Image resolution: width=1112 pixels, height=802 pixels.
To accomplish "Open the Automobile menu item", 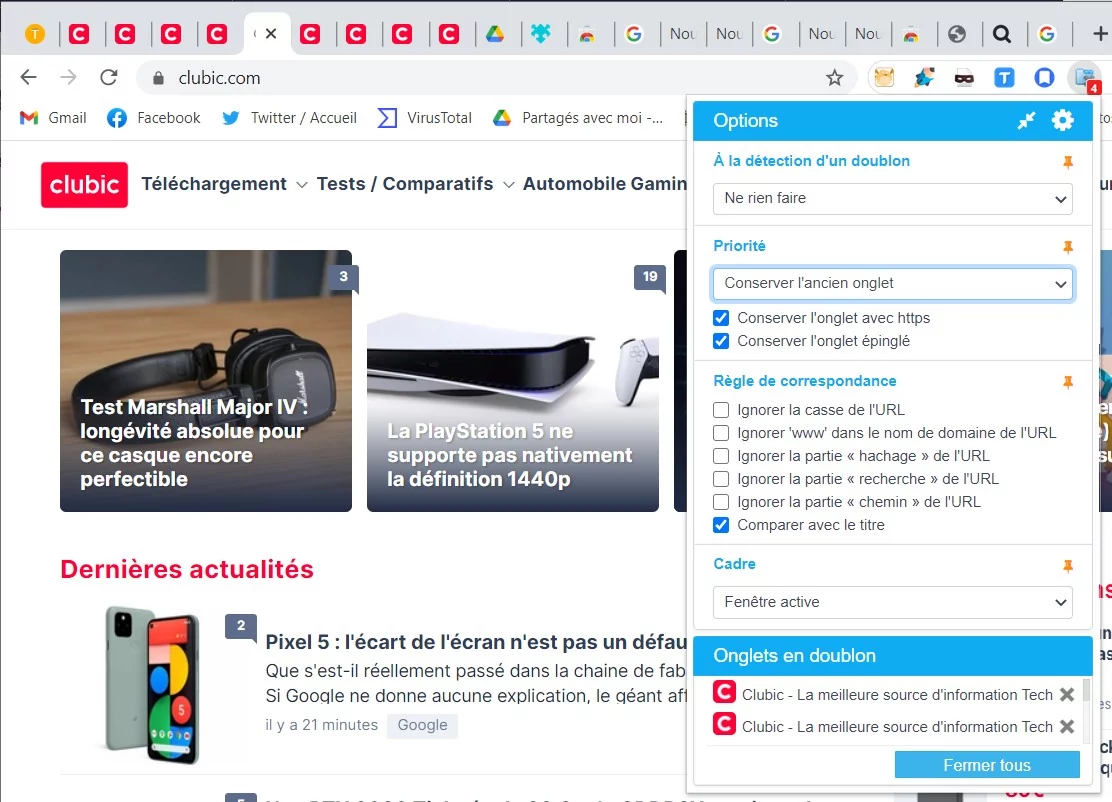I will (574, 184).
